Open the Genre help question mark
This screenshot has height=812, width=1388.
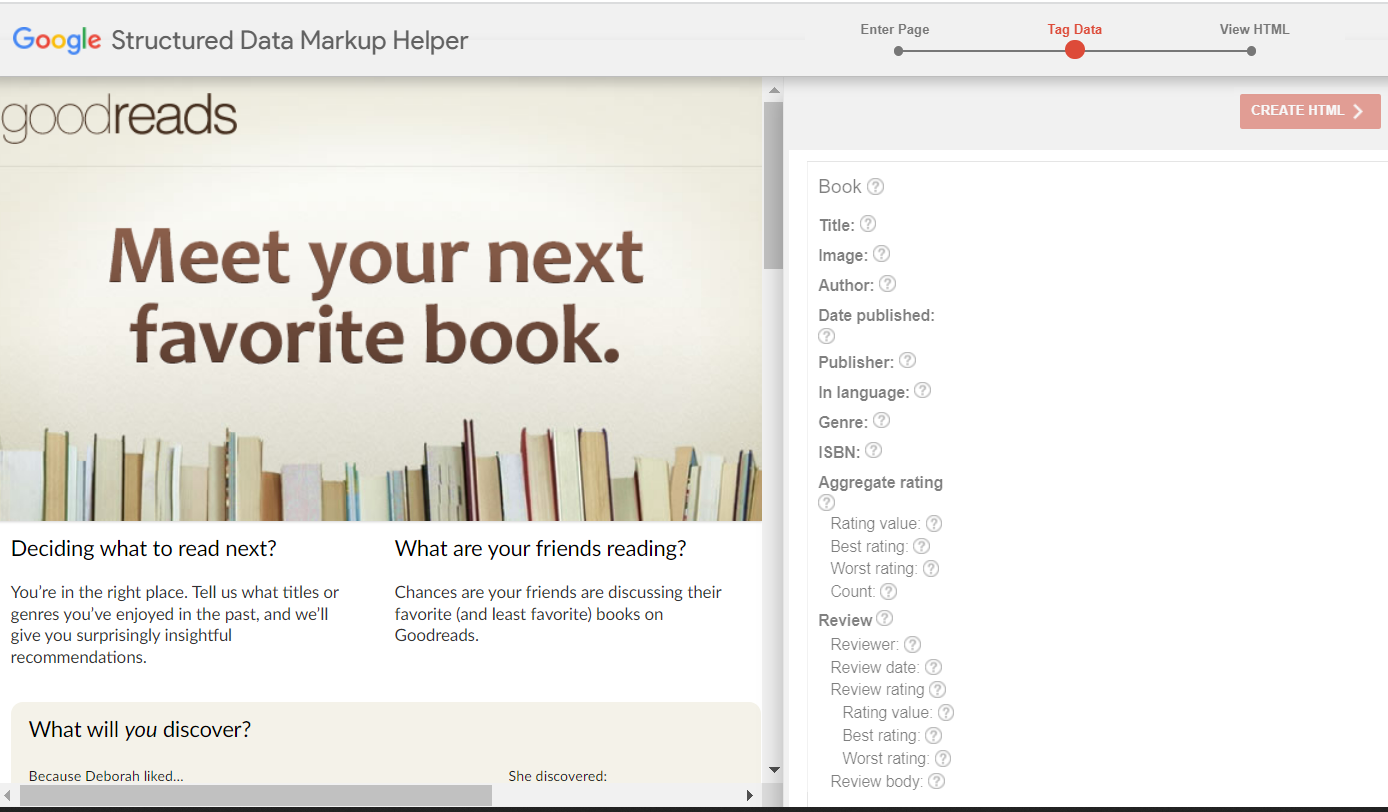pyautogui.click(x=881, y=421)
